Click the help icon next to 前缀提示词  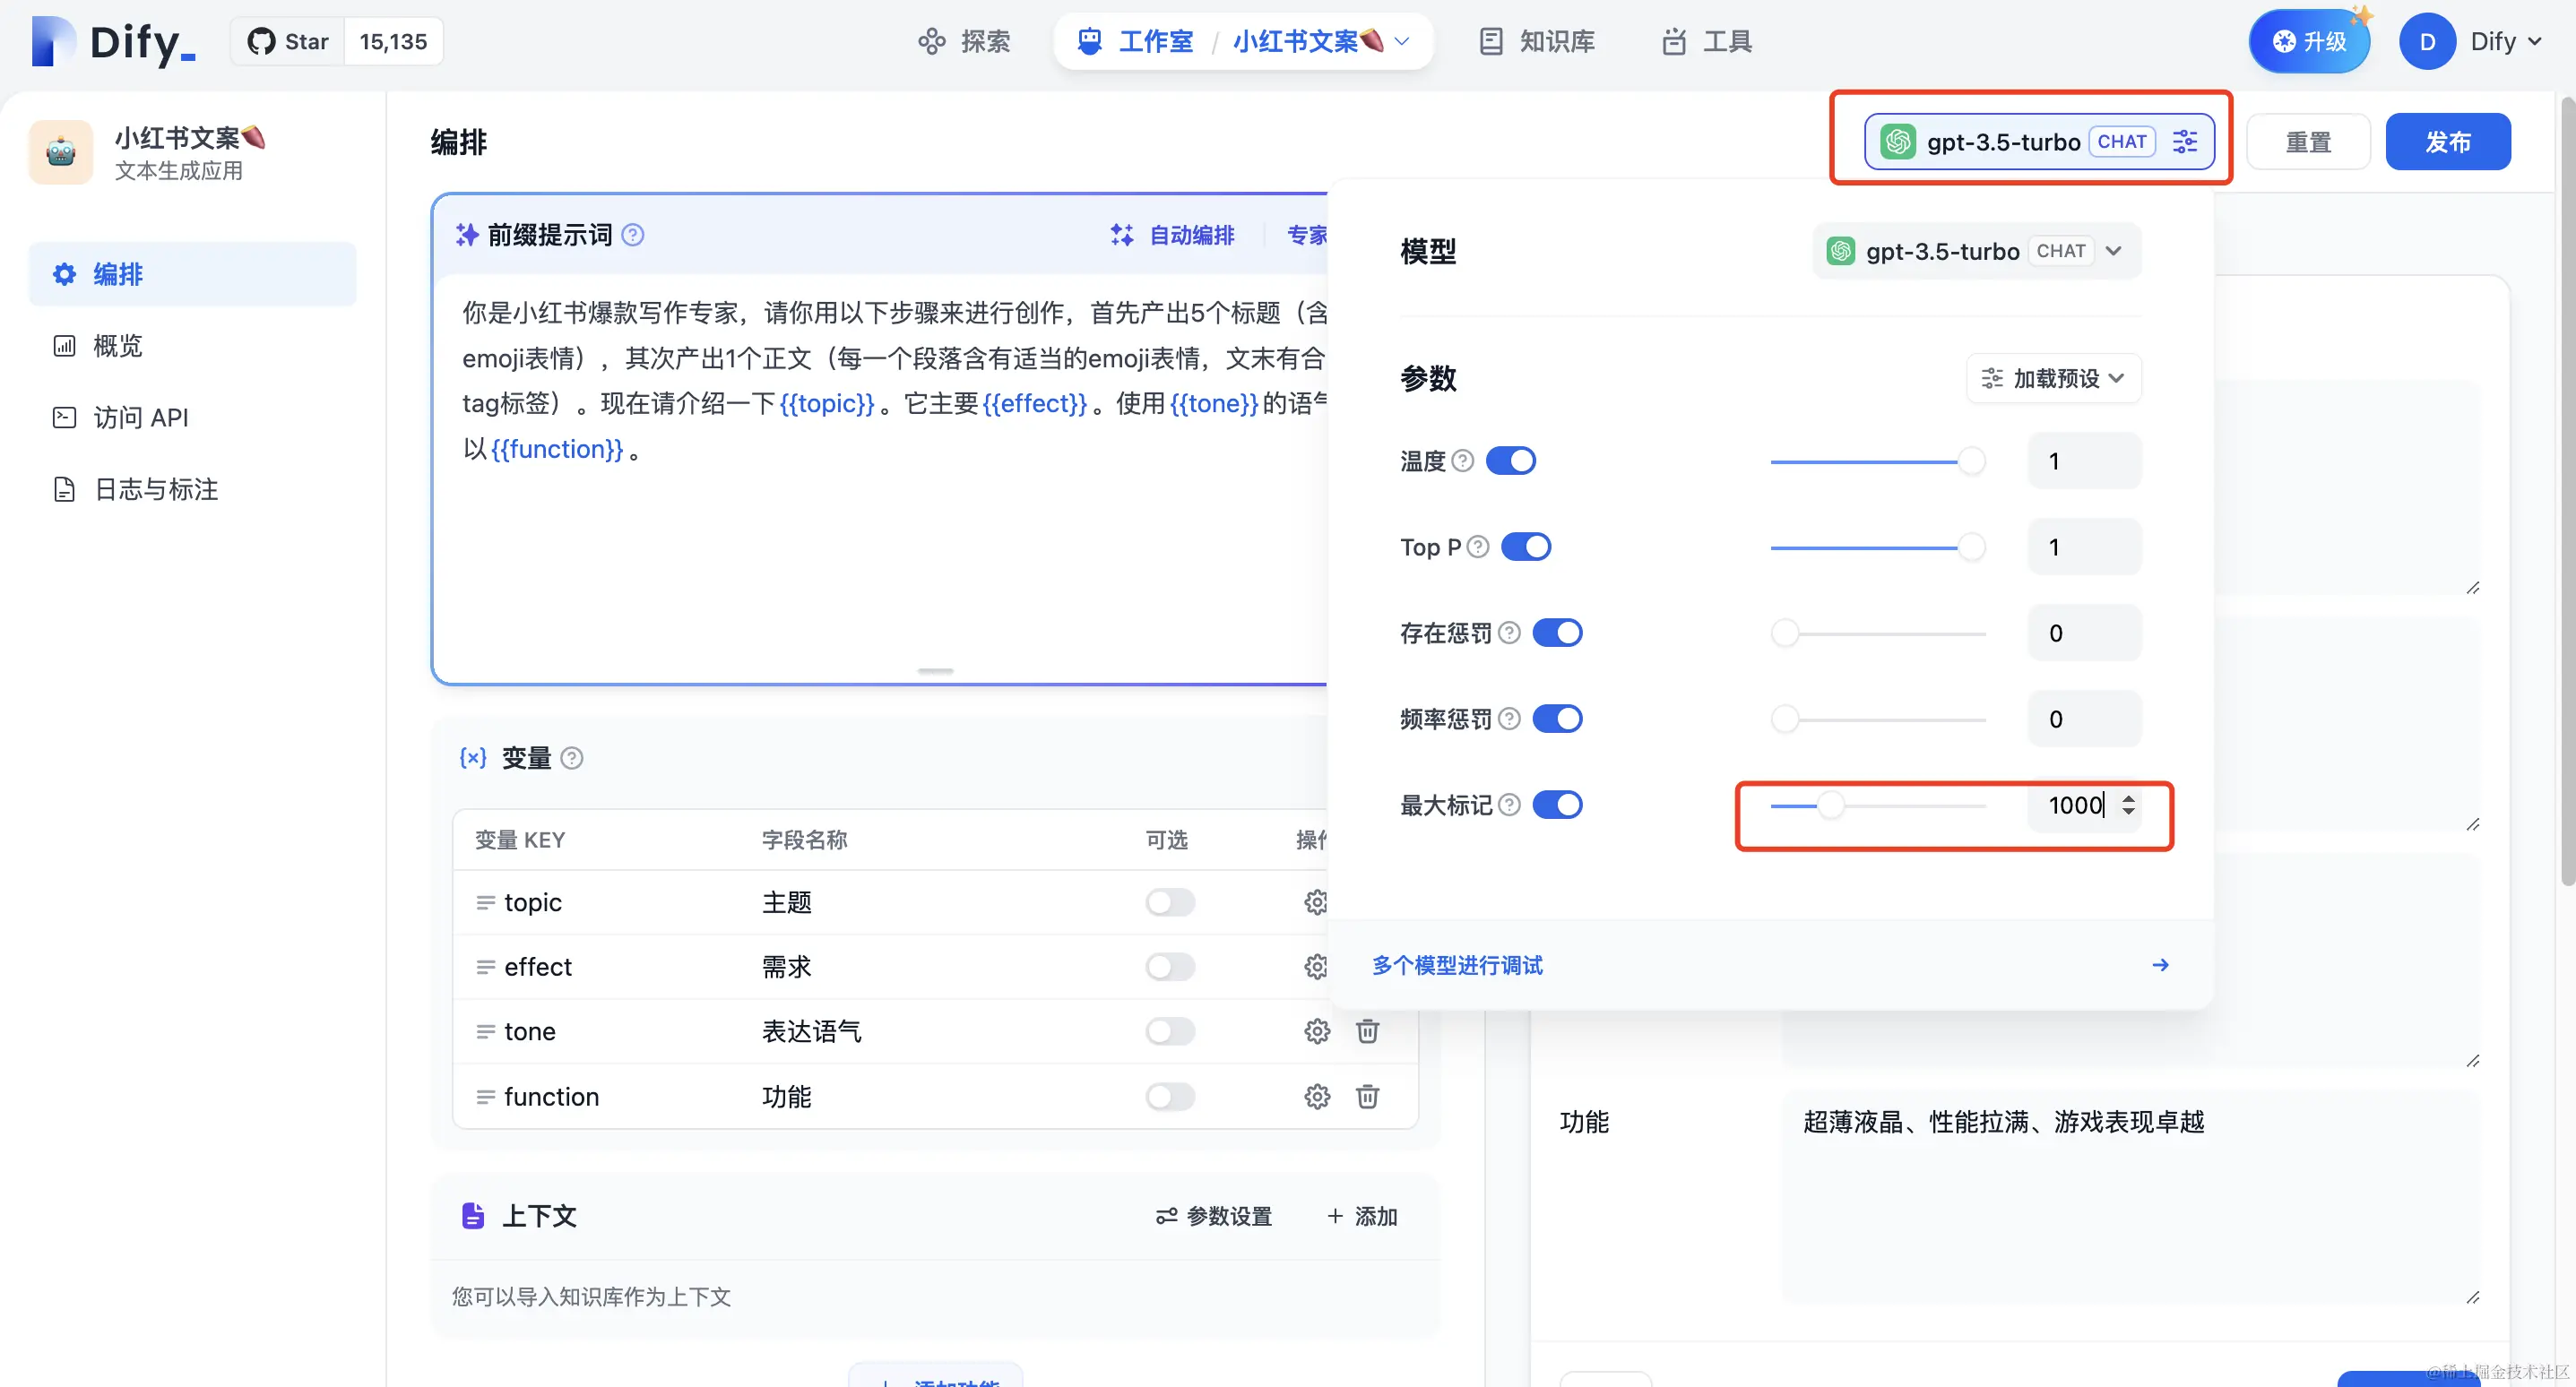coord(632,235)
